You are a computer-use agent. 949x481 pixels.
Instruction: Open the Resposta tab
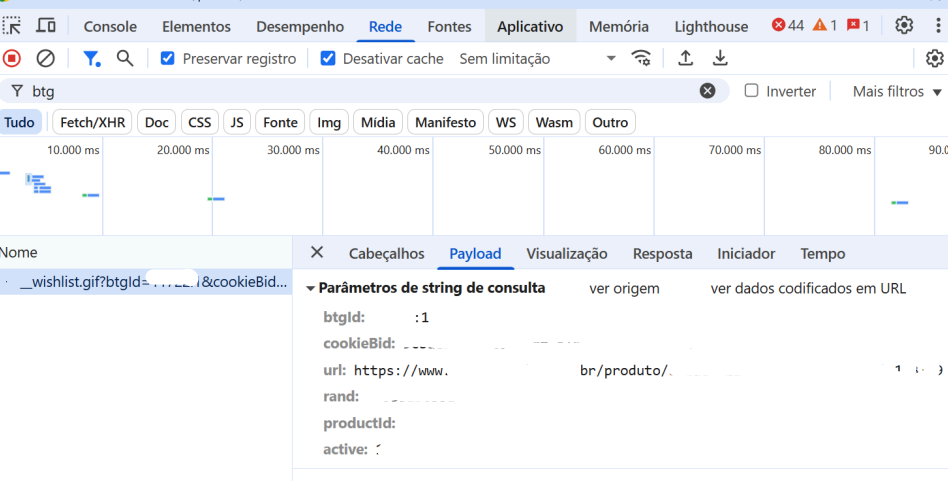[x=662, y=254]
